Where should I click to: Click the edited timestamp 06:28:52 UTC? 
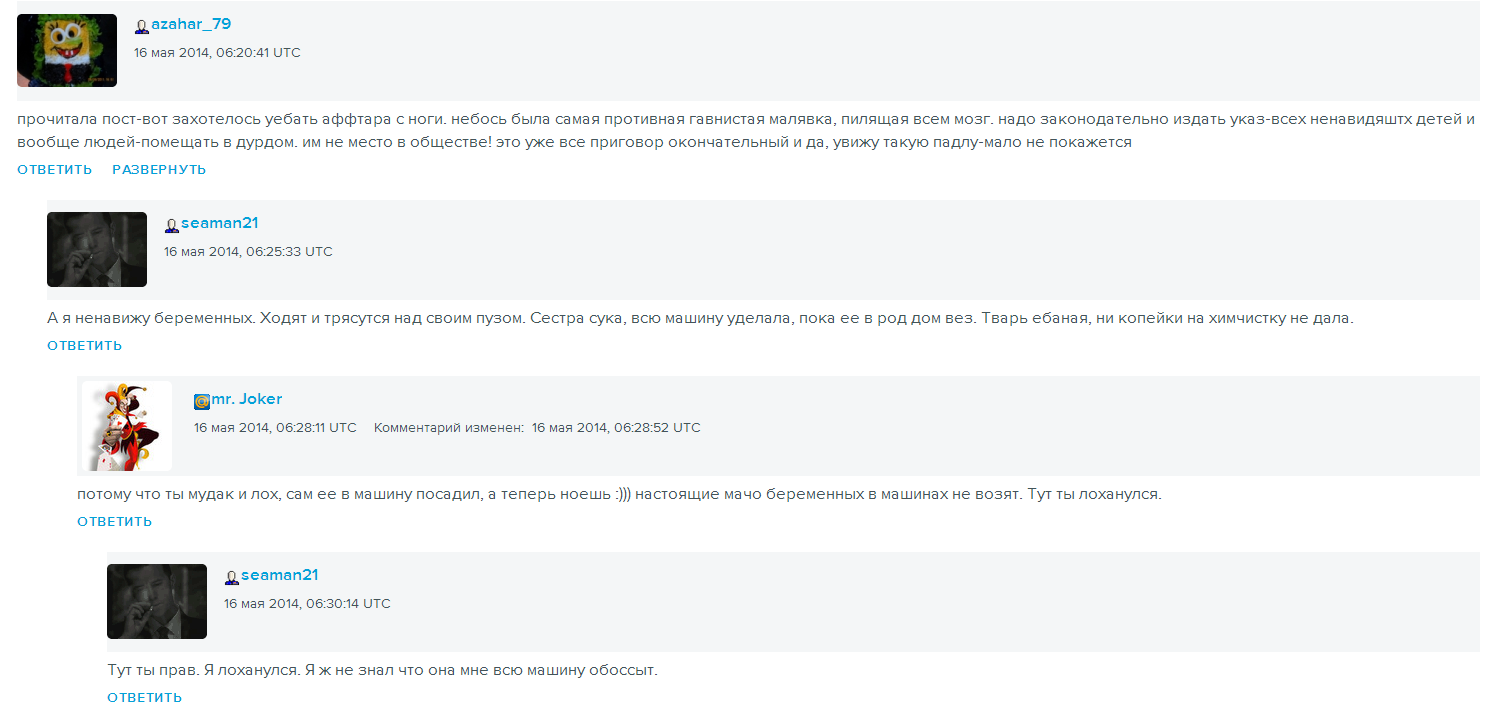616,428
